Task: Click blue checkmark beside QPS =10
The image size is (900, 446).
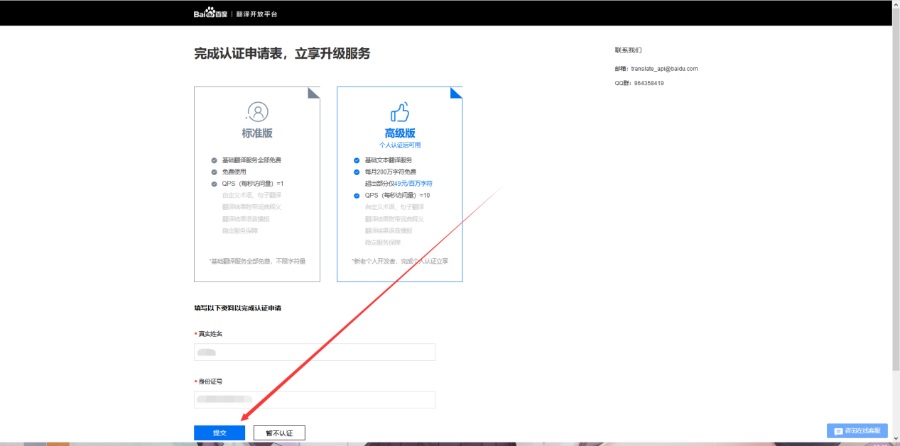Action: coord(356,196)
